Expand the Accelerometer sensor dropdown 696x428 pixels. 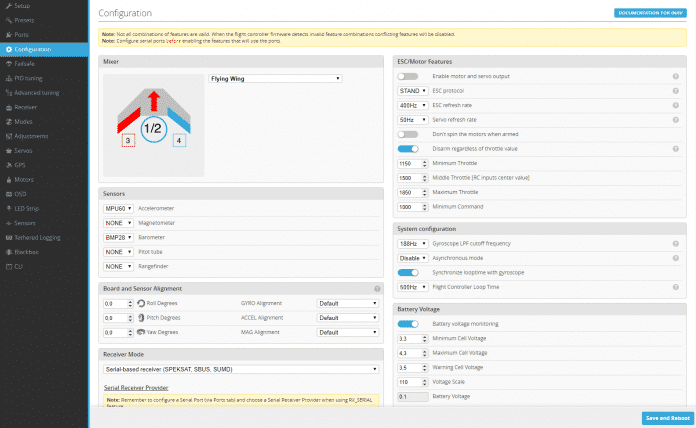[117, 208]
